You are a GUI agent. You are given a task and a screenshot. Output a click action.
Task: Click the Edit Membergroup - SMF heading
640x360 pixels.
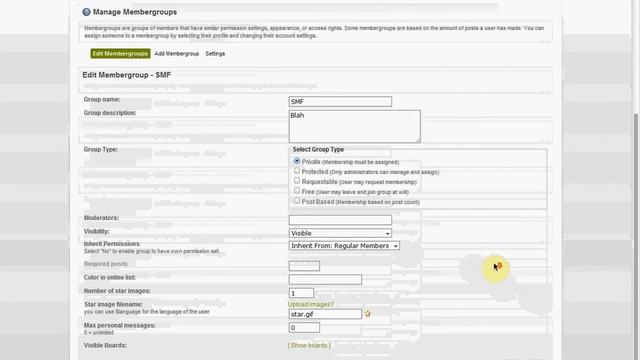coord(127,75)
